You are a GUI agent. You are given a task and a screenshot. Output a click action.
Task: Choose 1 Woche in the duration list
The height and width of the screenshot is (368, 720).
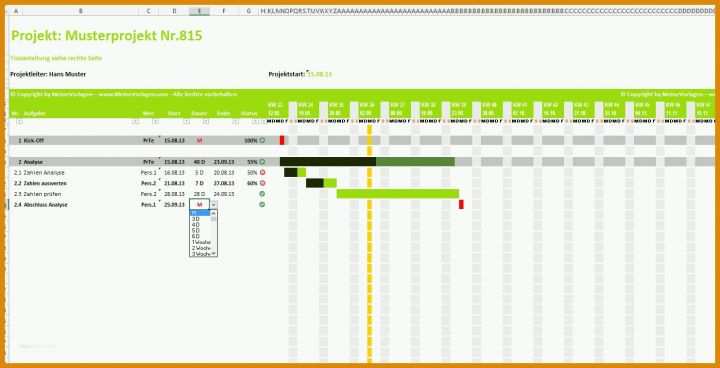pyautogui.click(x=200, y=242)
